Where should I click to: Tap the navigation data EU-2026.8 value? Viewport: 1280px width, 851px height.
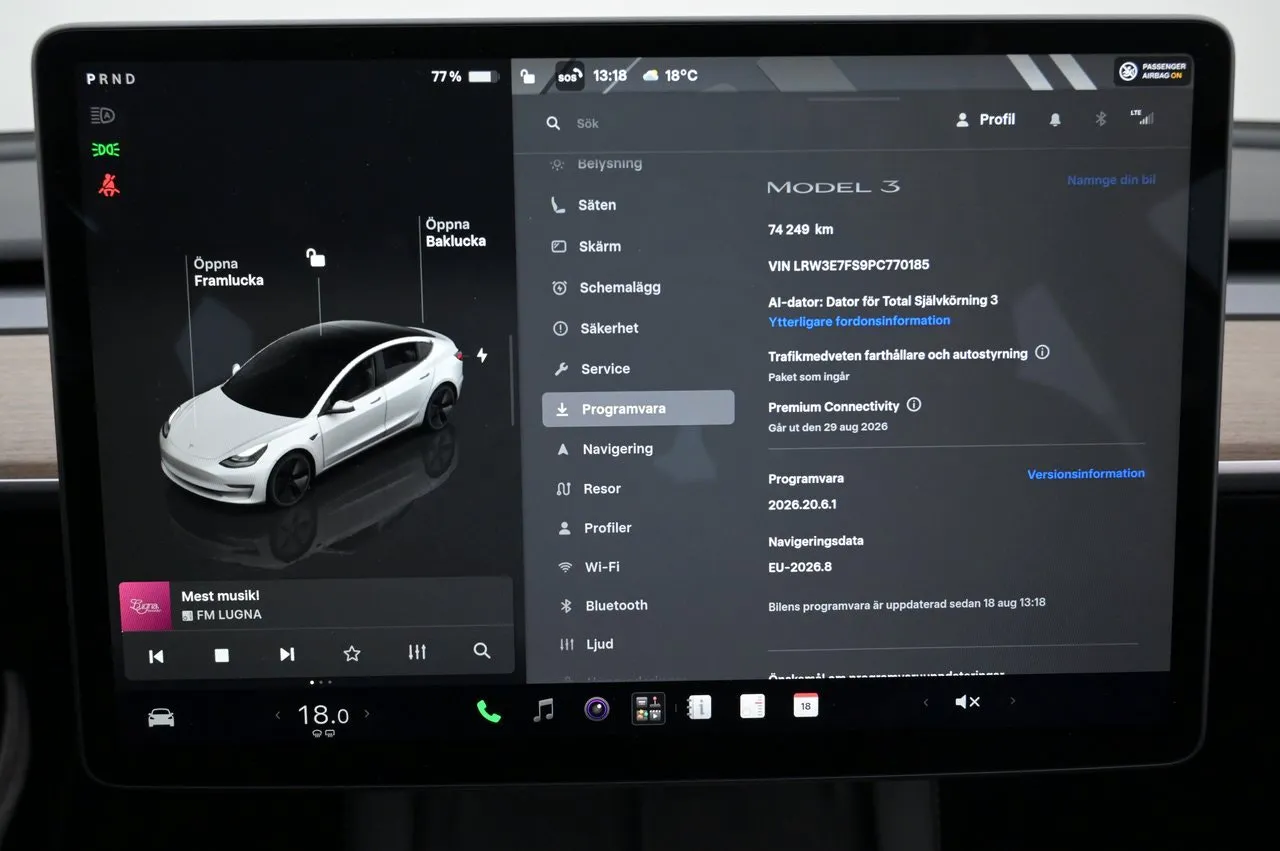point(800,567)
